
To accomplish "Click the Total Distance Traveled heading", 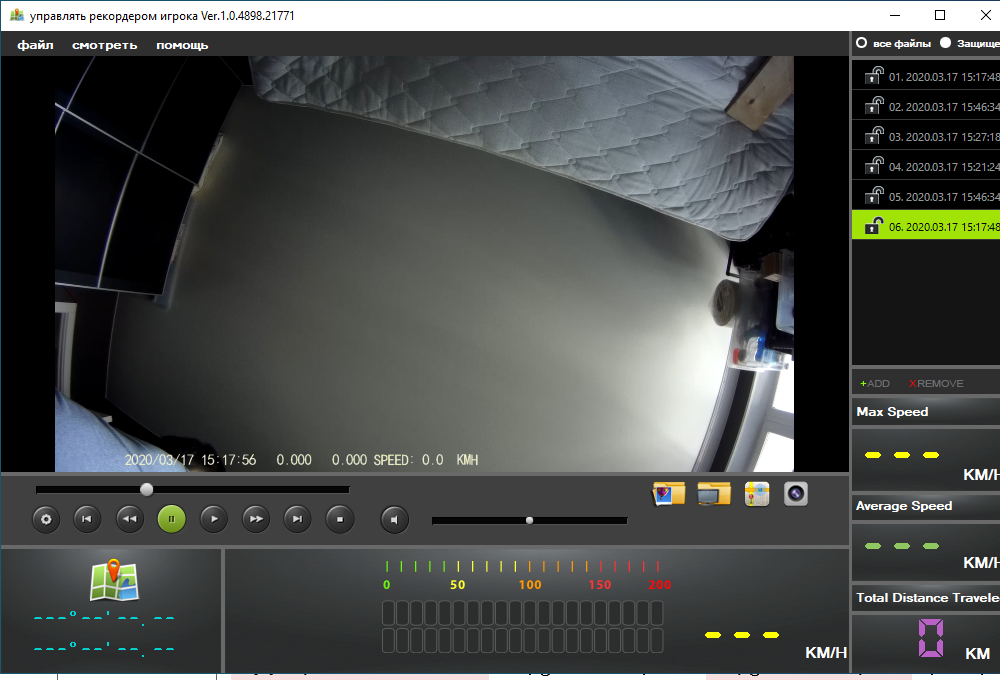I will [928, 598].
